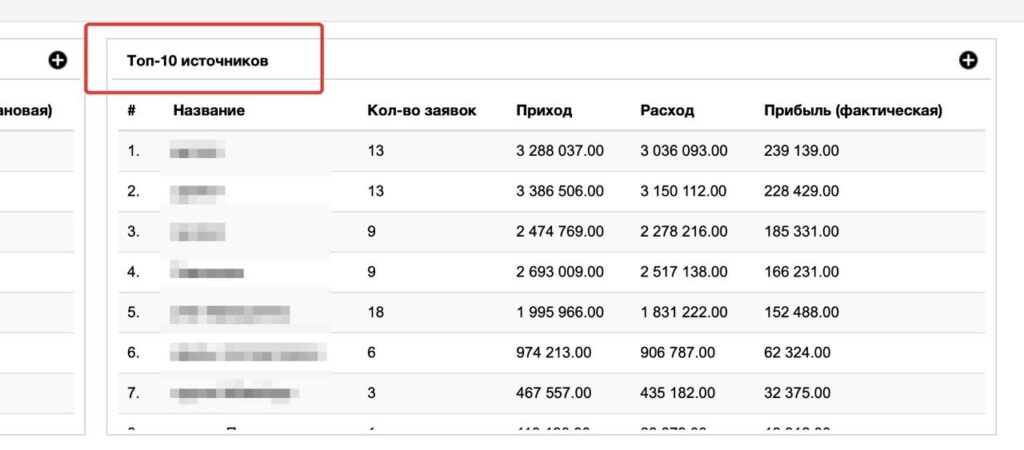Open the blurred source name in row 4
This screenshot has width=1024, height=450.
[207, 272]
